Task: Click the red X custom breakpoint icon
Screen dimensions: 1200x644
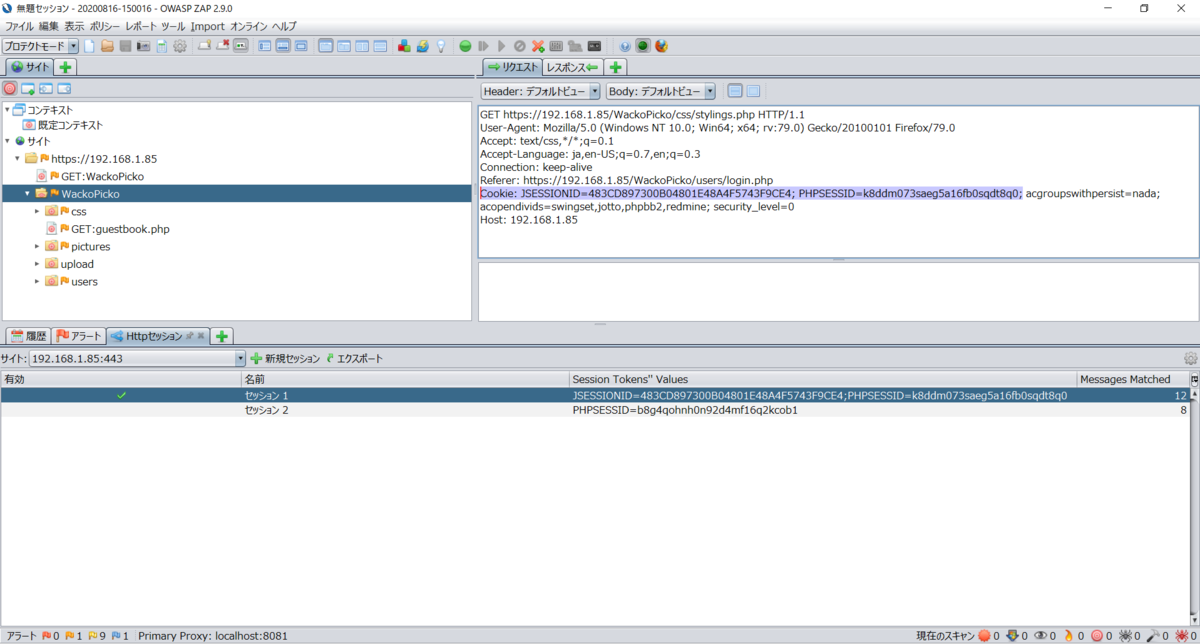Action: [x=538, y=46]
